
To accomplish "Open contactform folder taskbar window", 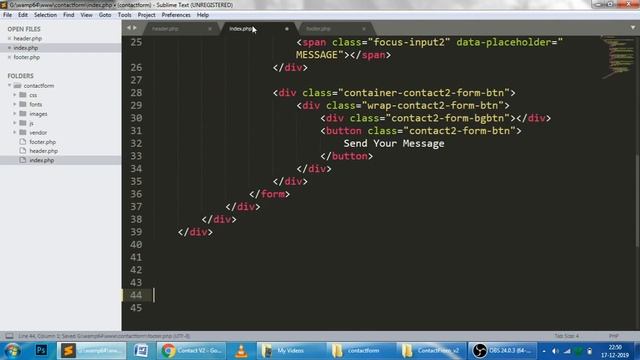I will tap(361, 351).
